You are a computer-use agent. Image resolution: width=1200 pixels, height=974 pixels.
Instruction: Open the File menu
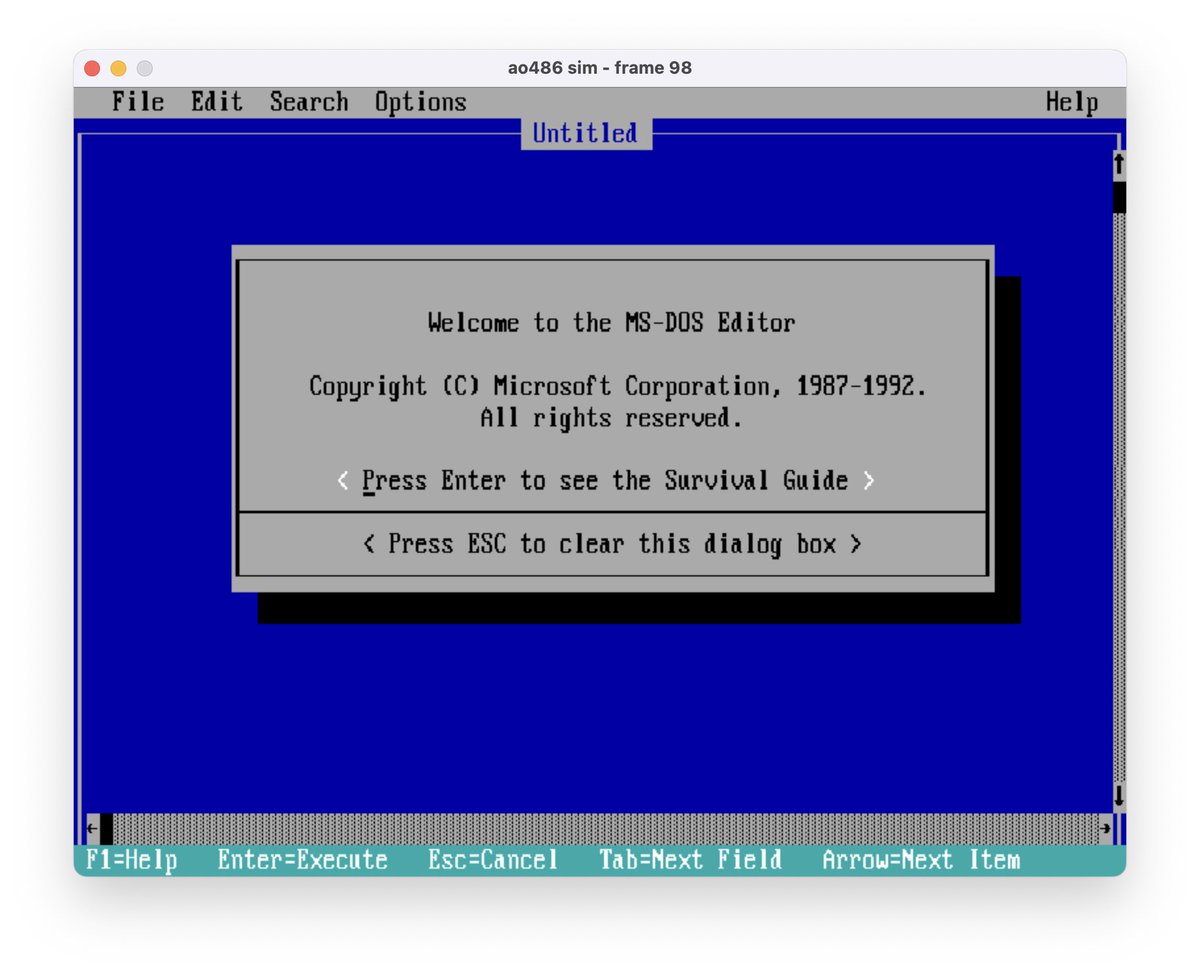click(x=138, y=102)
